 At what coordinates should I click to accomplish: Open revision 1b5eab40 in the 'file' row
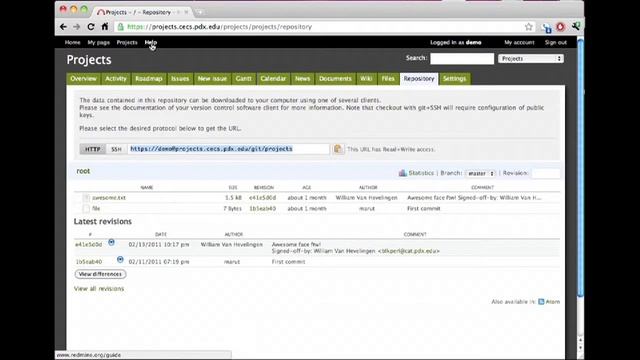pos(262,209)
